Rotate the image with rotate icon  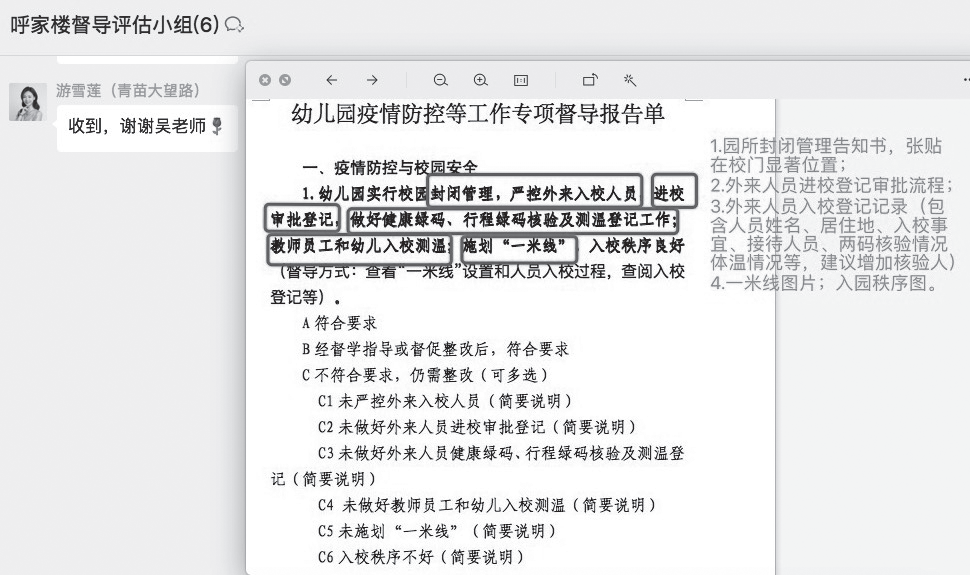click(590, 80)
